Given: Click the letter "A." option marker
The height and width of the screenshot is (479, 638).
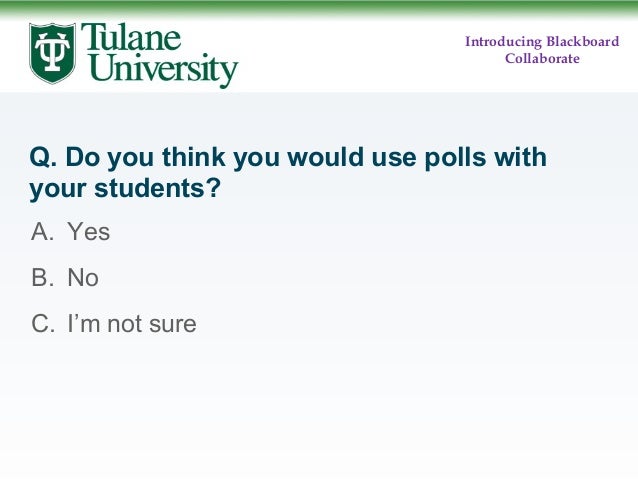Looking at the screenshot, I should coord(42,232).
